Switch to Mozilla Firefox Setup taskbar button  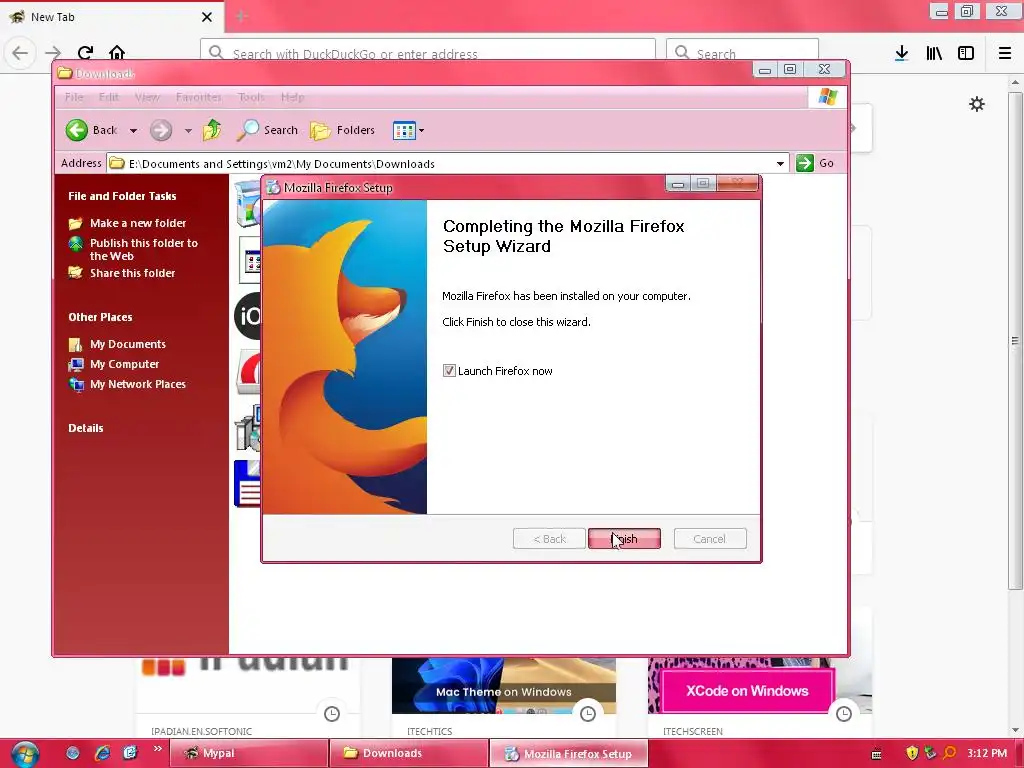click(x=569, y=753)
